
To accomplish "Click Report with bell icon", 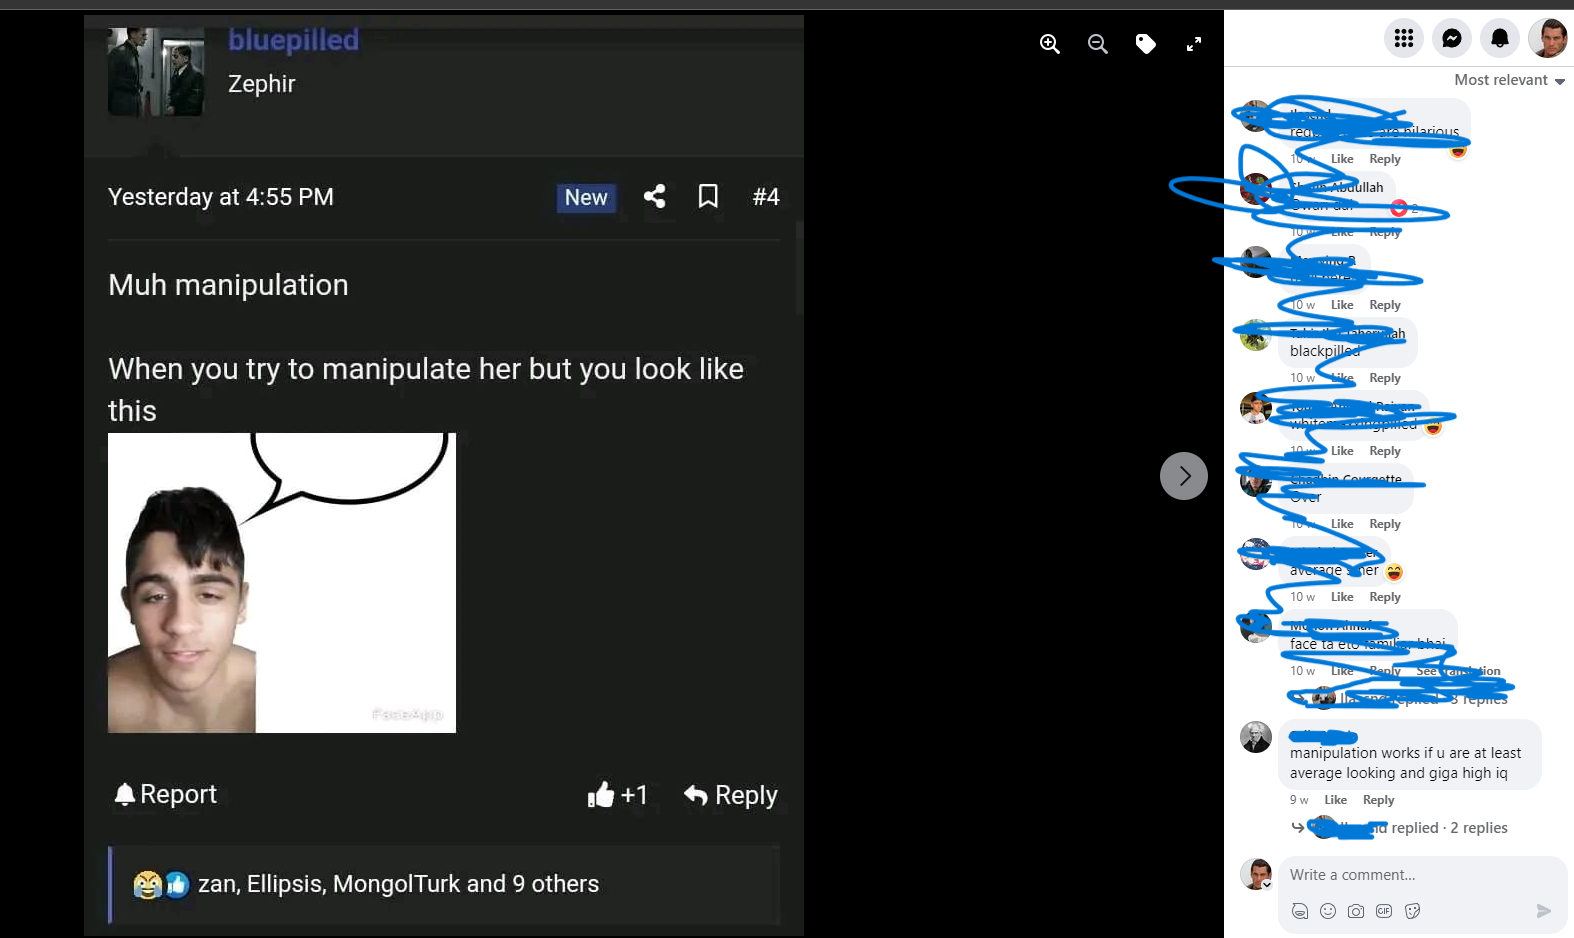I will (x=165, y=794).
